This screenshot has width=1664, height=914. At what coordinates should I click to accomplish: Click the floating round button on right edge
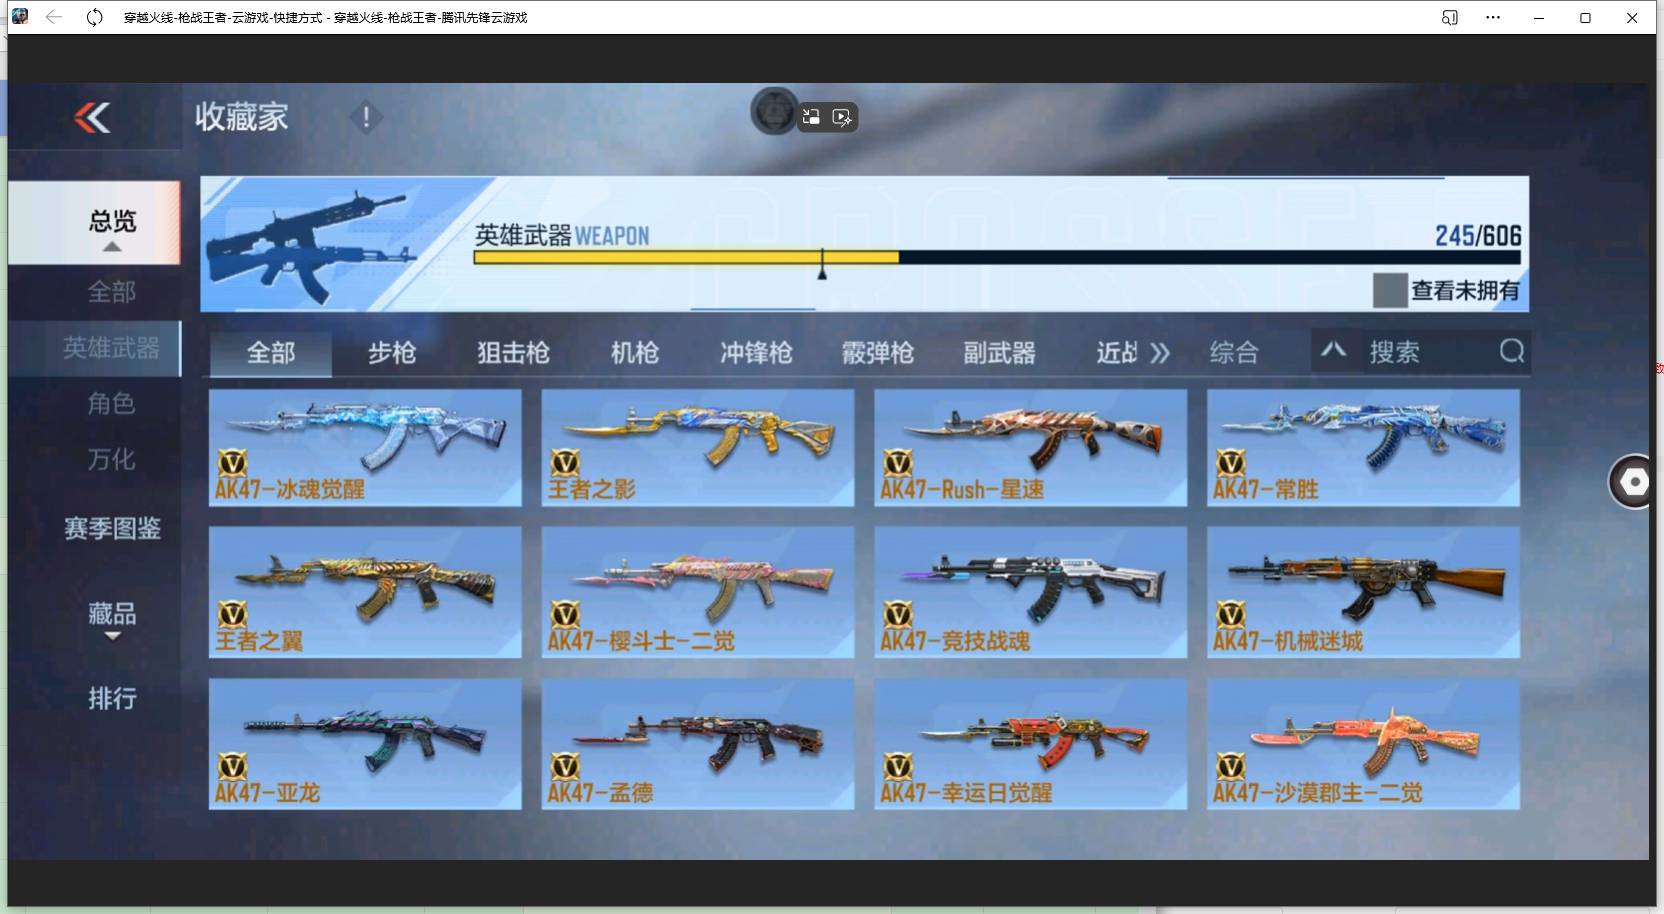(1633, 482)
